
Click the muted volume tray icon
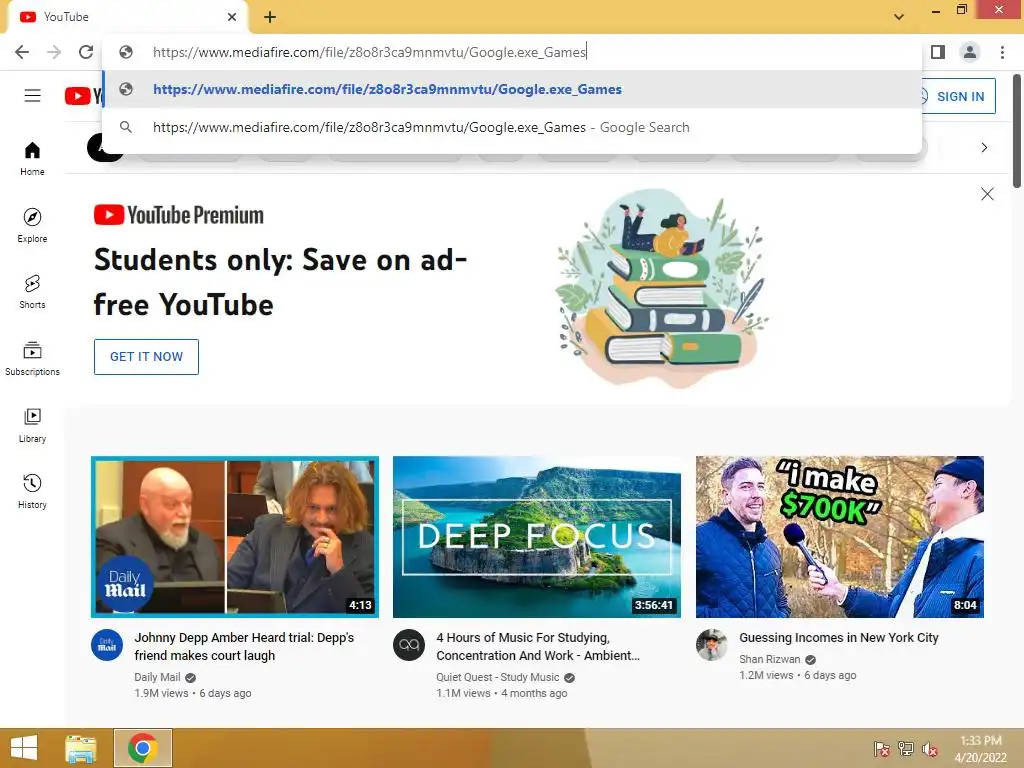point(930,749)
